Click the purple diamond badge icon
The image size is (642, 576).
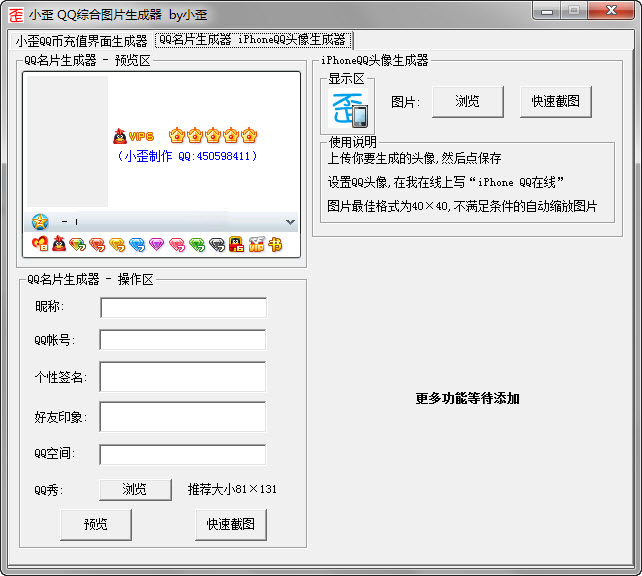(156, 245)
